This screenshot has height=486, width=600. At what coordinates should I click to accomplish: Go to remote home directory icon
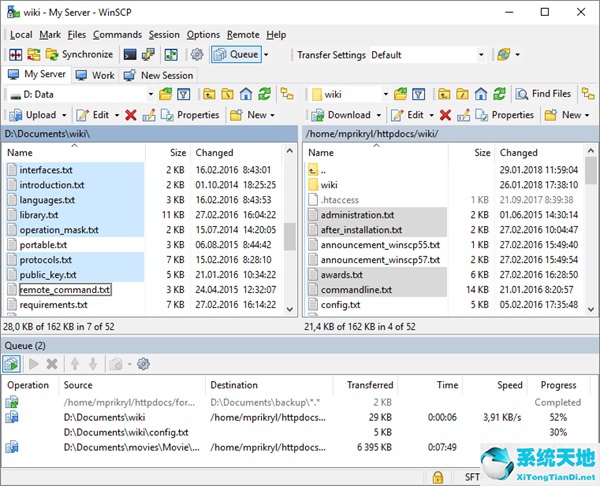click(481, 94)
